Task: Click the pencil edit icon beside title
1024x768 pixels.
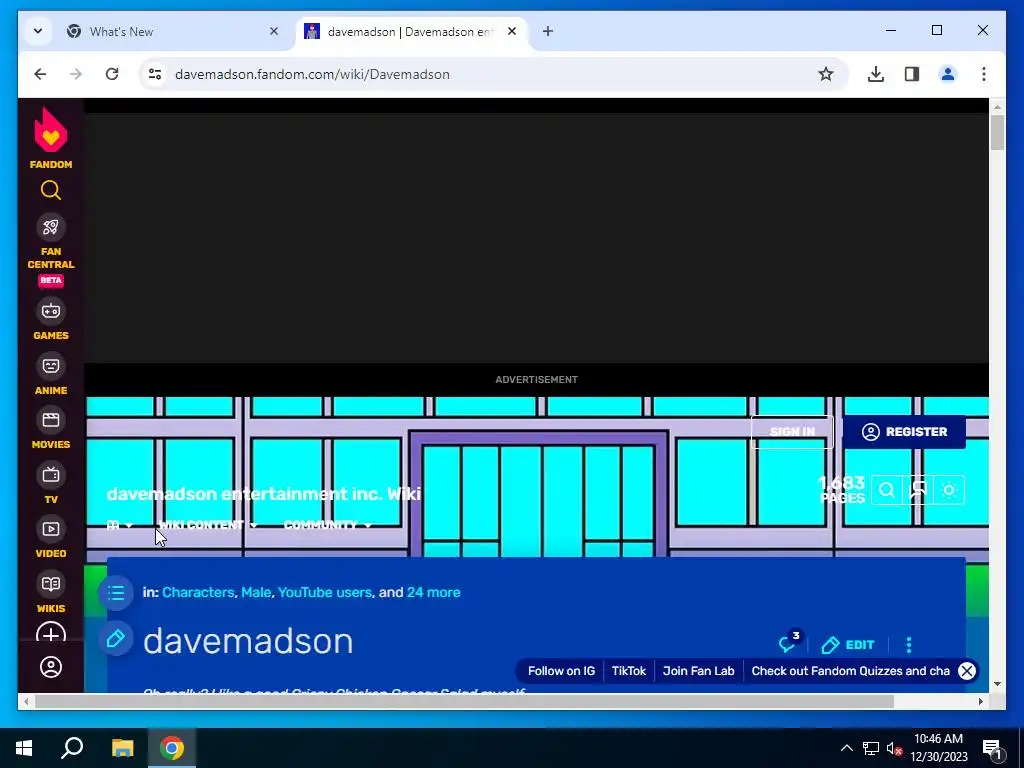Action: click(116, 639)
